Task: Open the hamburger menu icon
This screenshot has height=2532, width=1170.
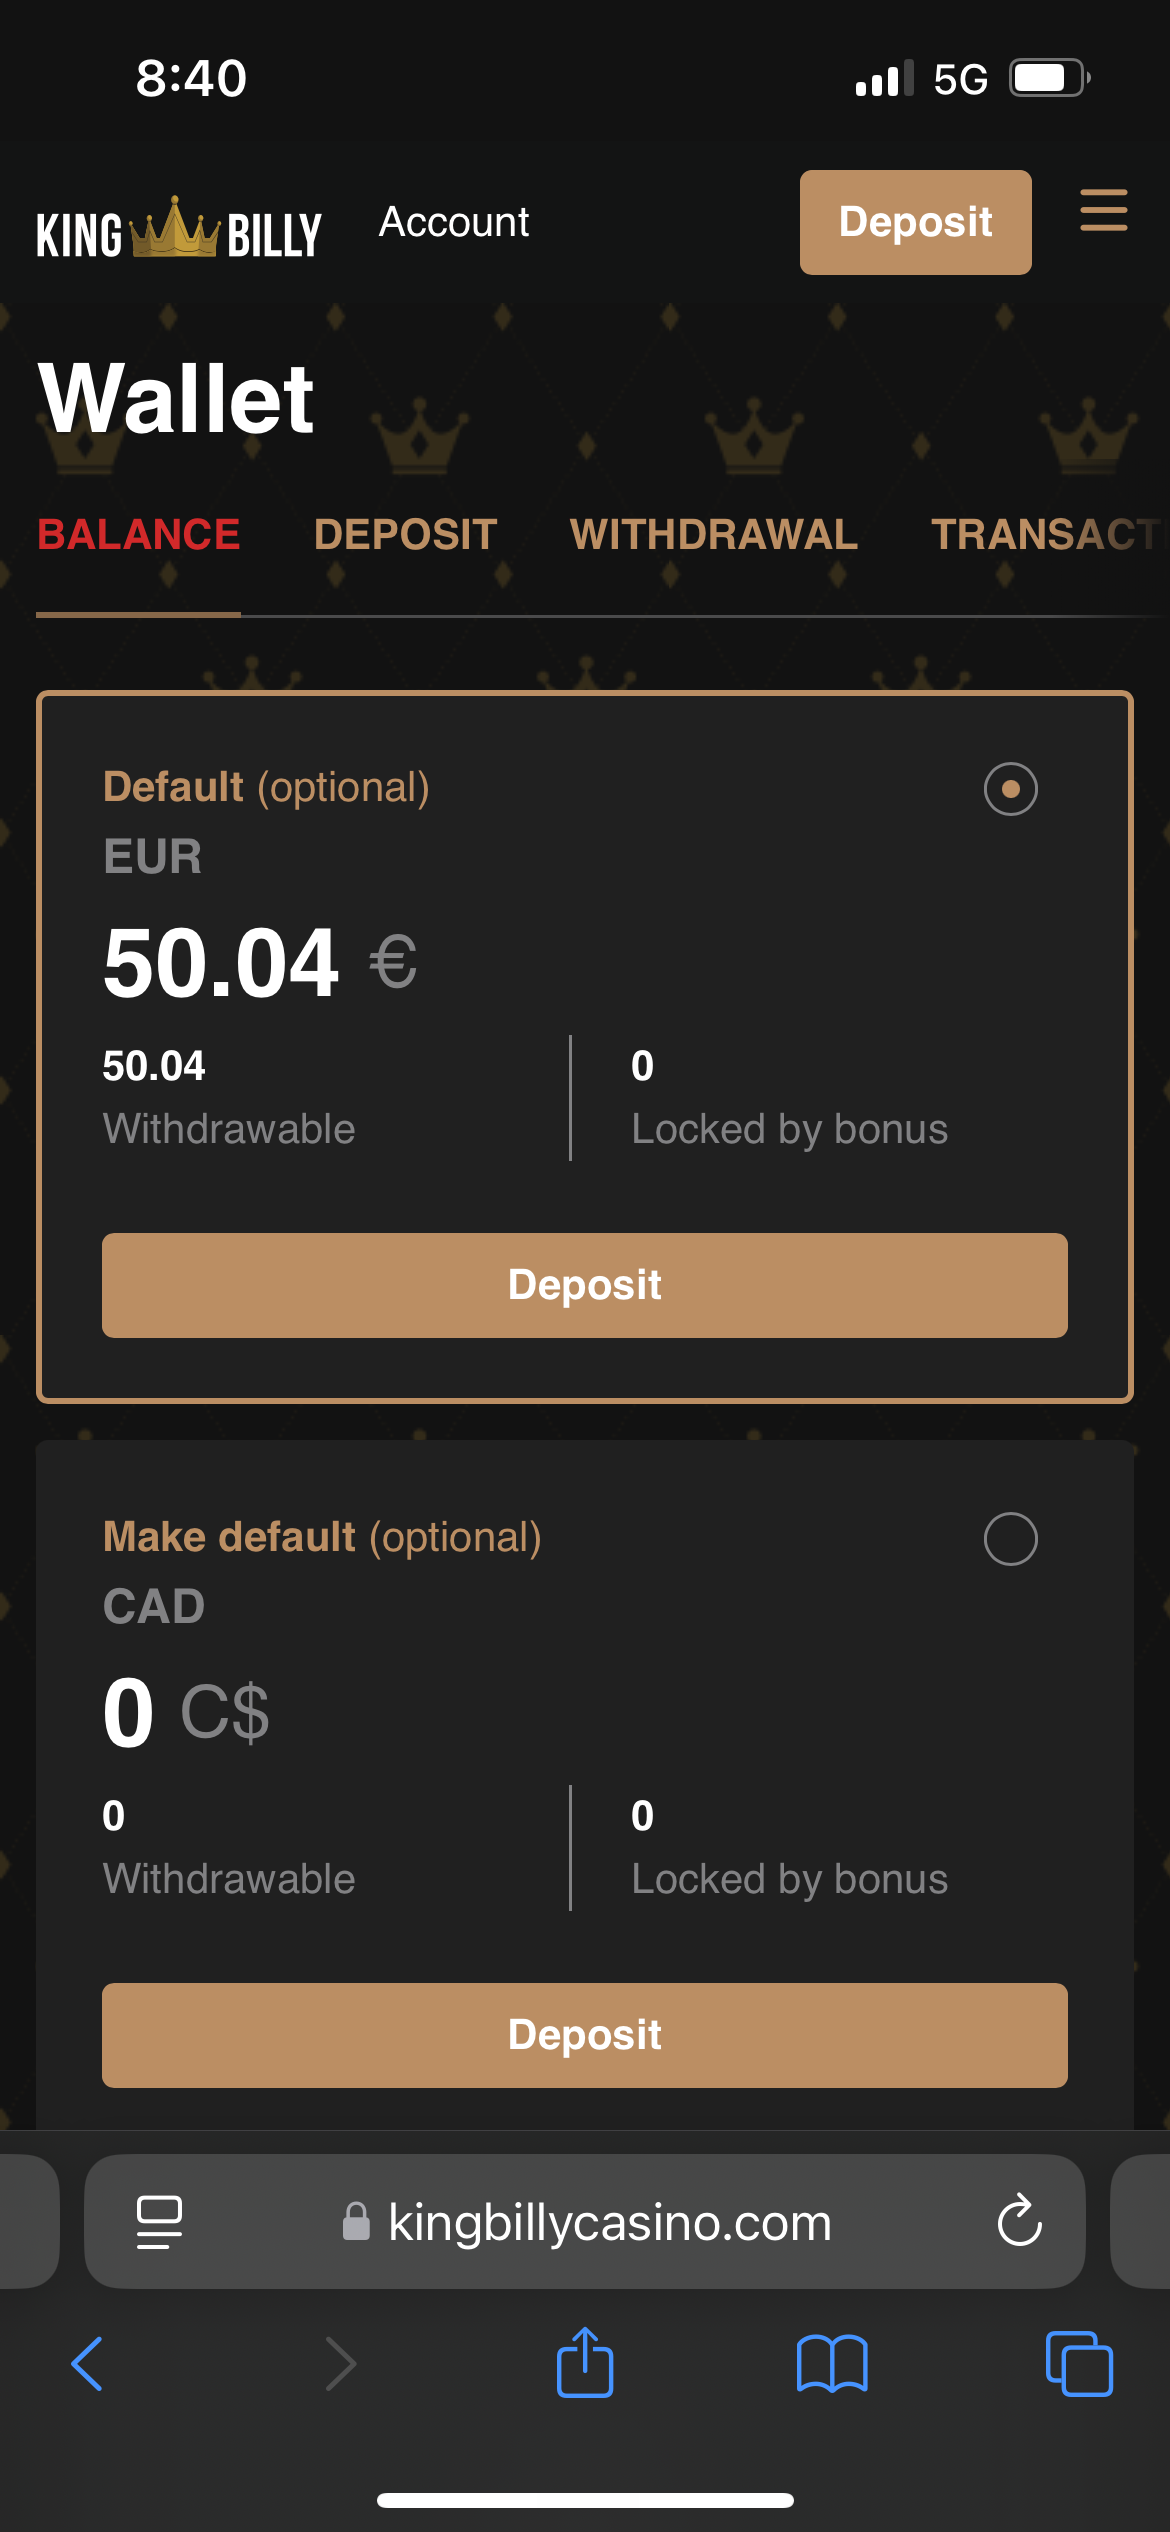Action: (1103, 211)
